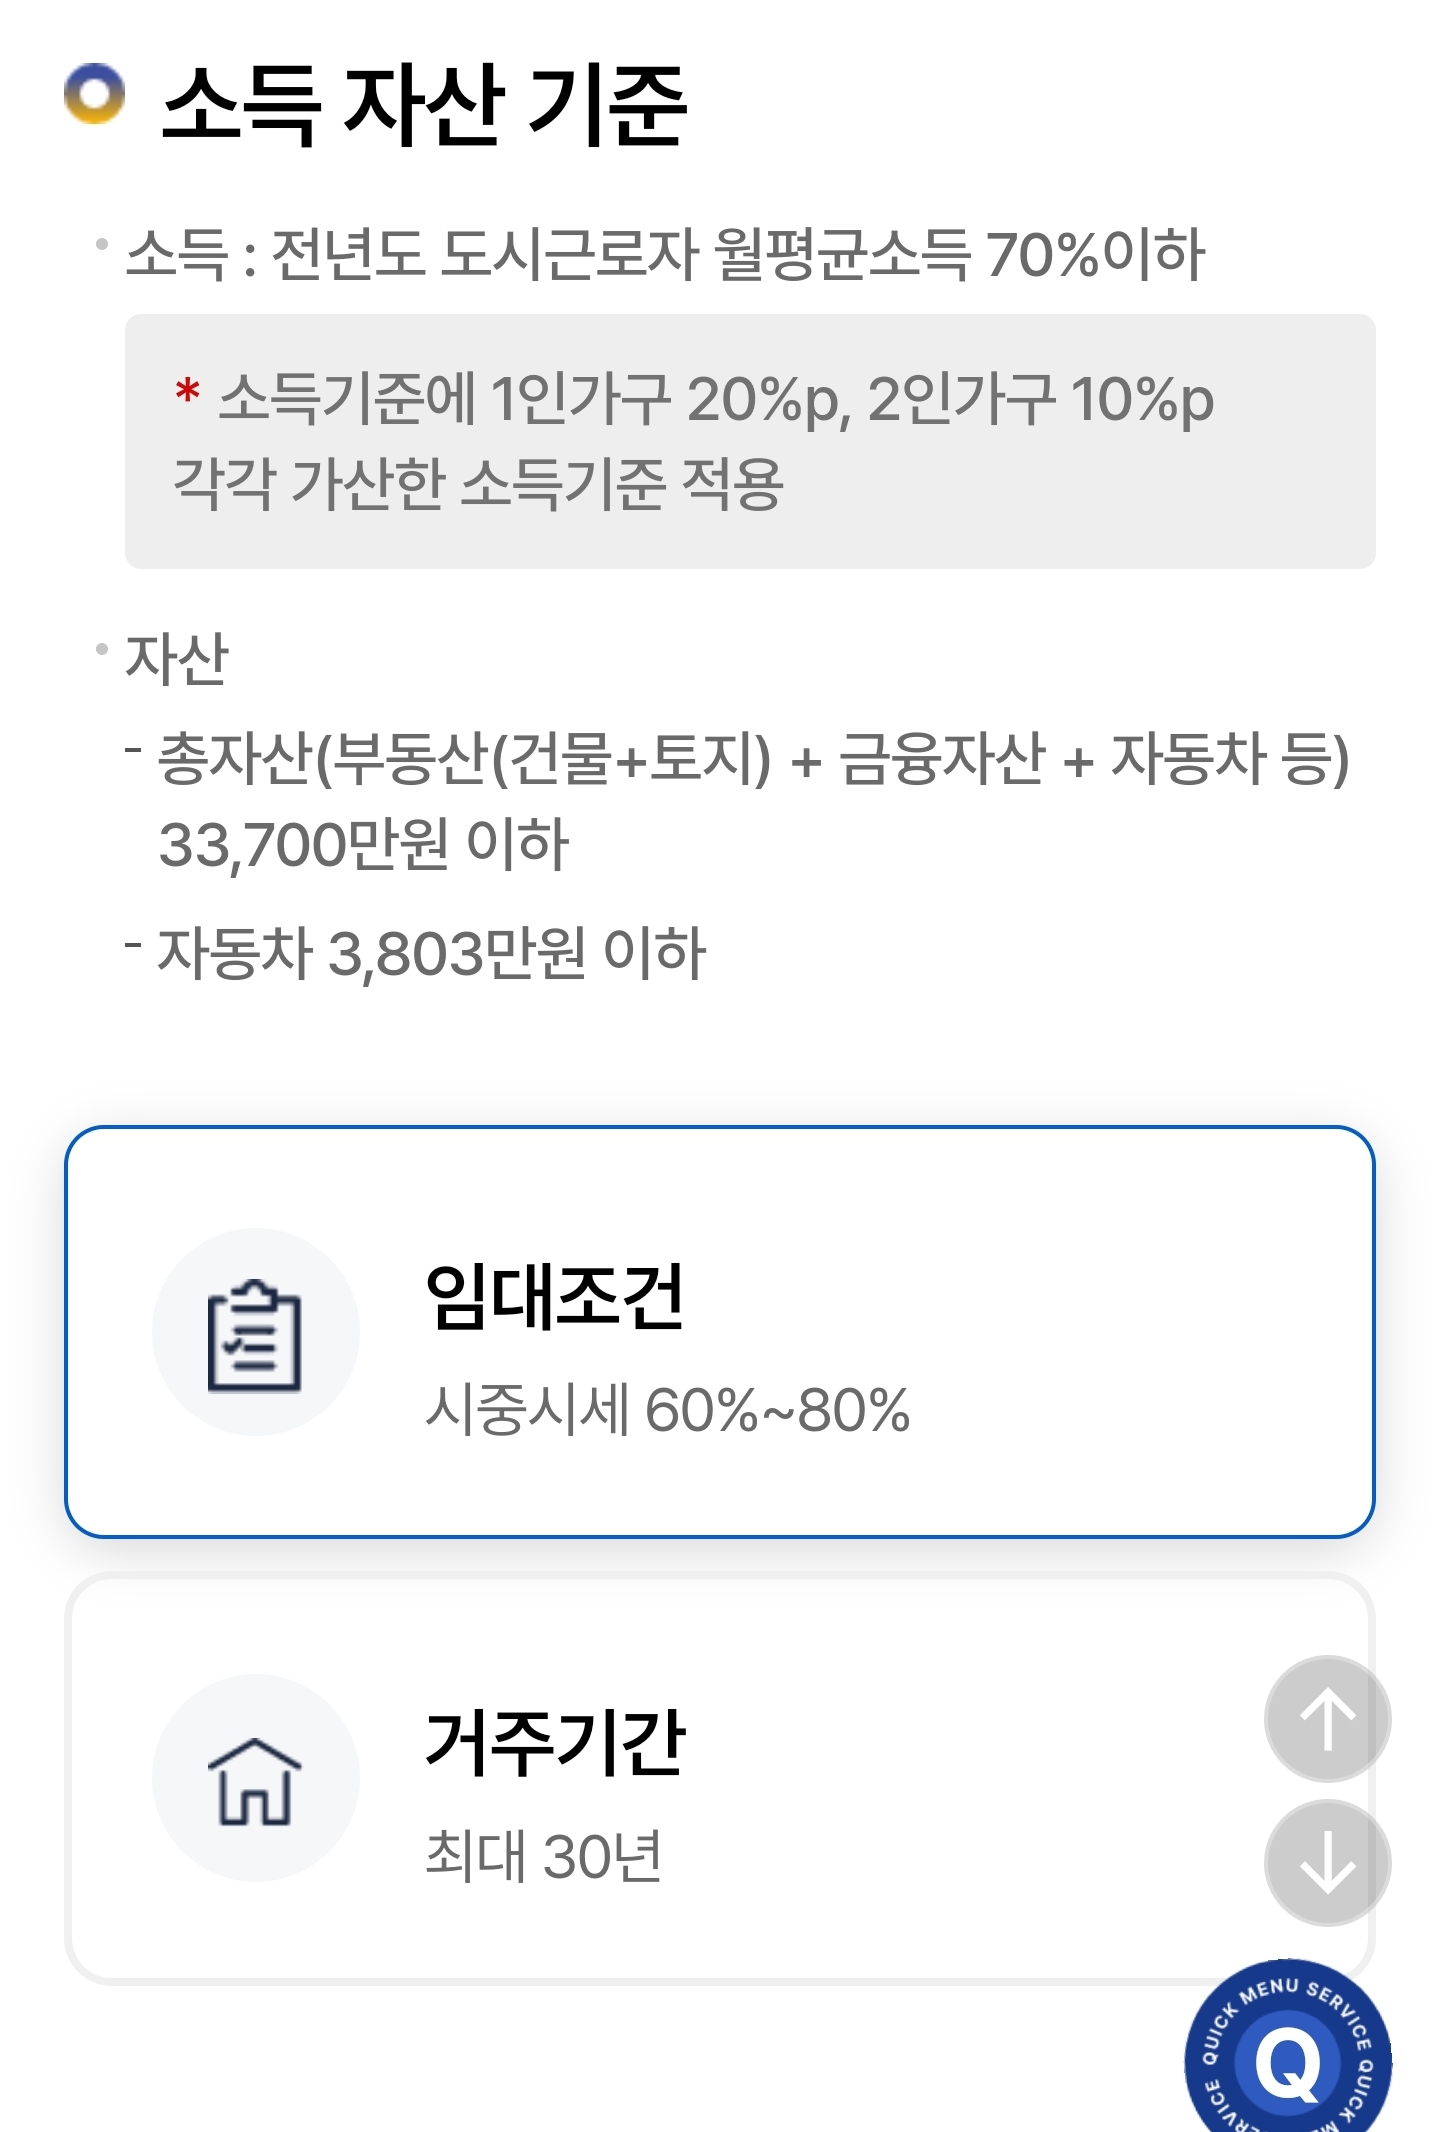Tap the 자산 bullet label

(177, 659)
